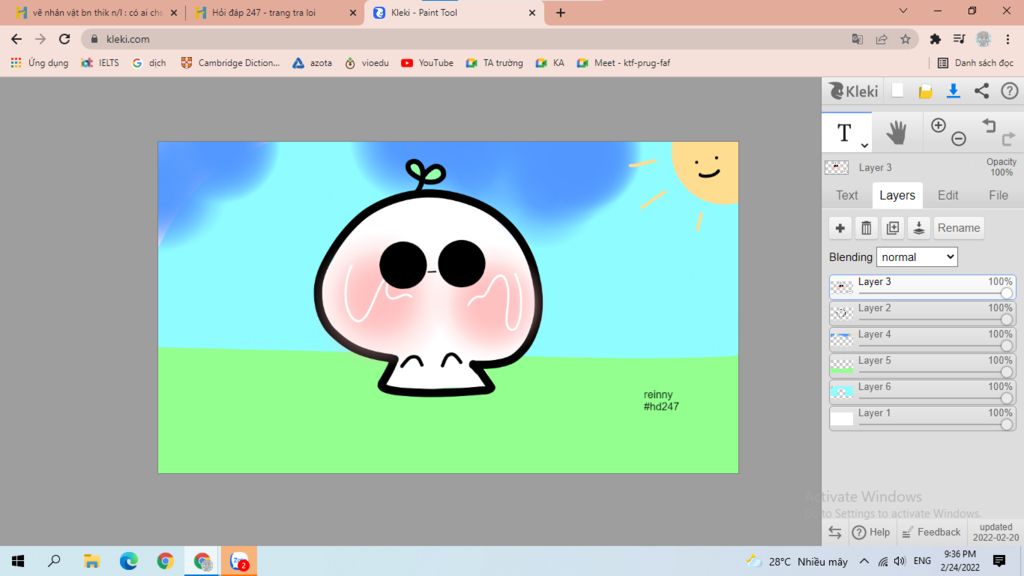Open the azota bookmark
Viewport: 1024px width, 576px height.
312,63
